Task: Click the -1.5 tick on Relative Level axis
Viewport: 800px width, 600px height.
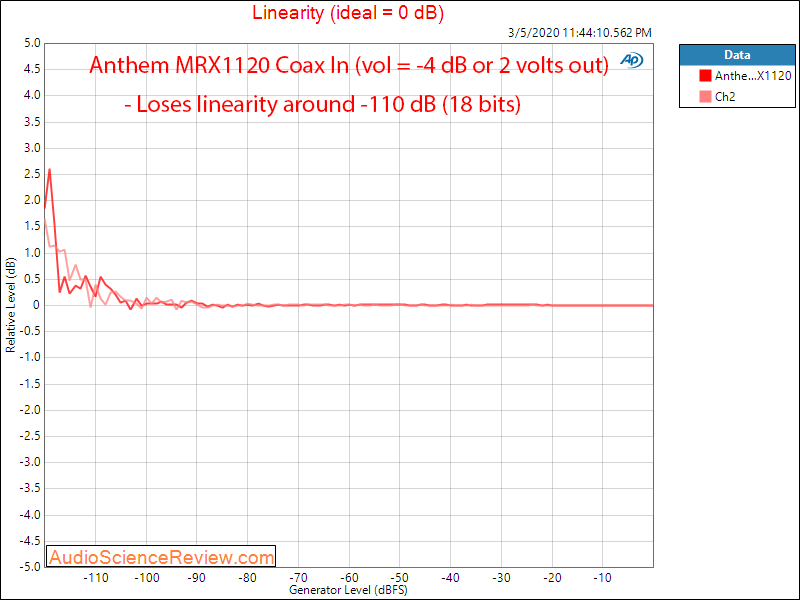Action: pos(30,384)
